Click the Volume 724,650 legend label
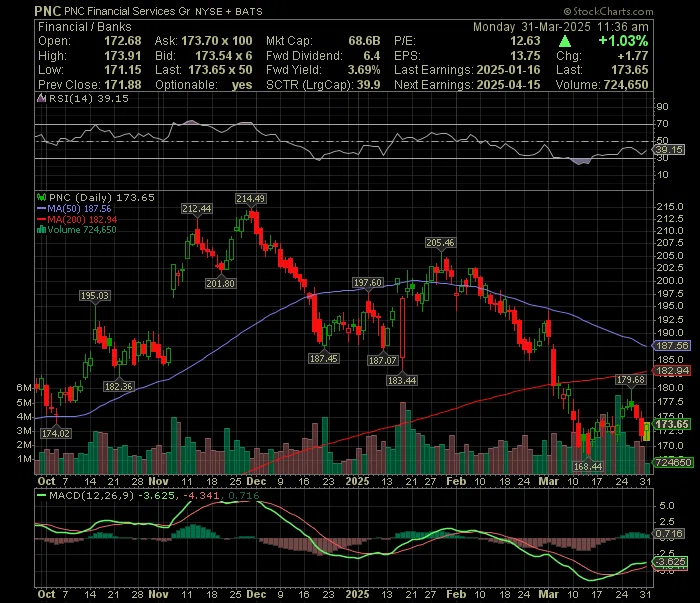The width and height of the screenshot is (700, 603). click(x=82, y=230)
